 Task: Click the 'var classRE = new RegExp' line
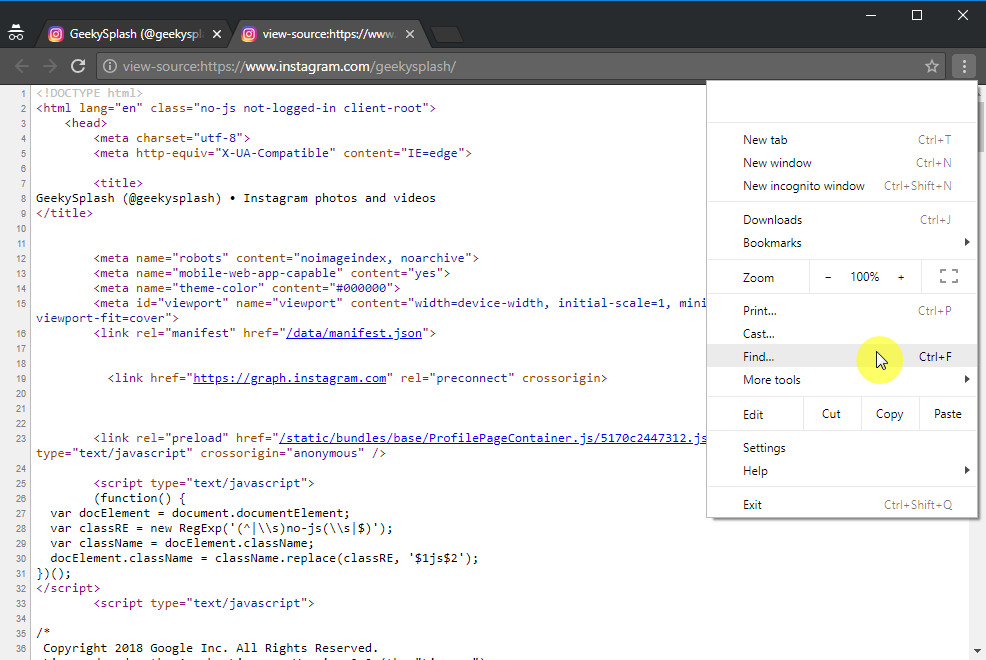coord(221,528)
